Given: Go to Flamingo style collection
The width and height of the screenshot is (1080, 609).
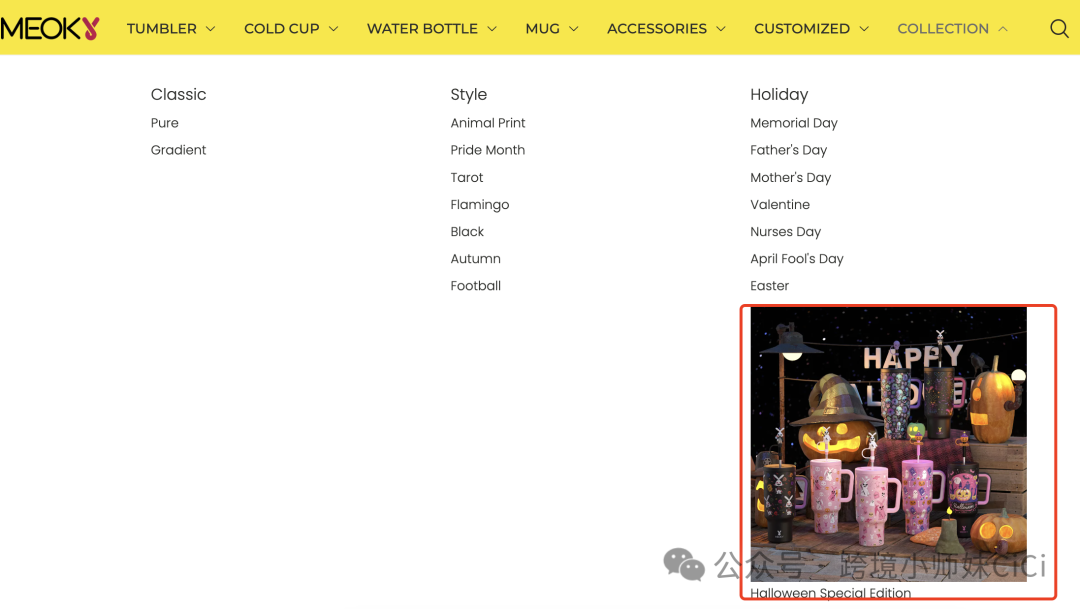Looking at the screenshot, I should tap(480, 205).
